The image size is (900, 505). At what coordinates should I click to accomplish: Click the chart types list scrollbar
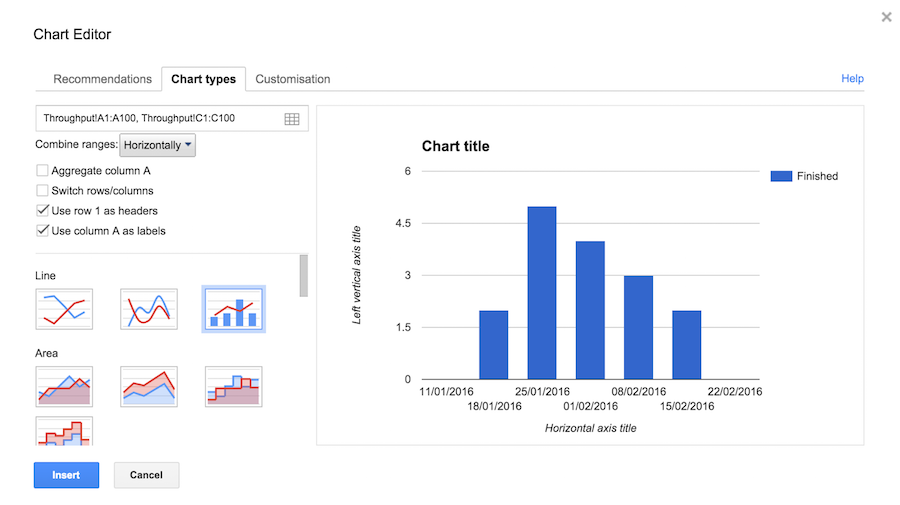pos(304,276)
